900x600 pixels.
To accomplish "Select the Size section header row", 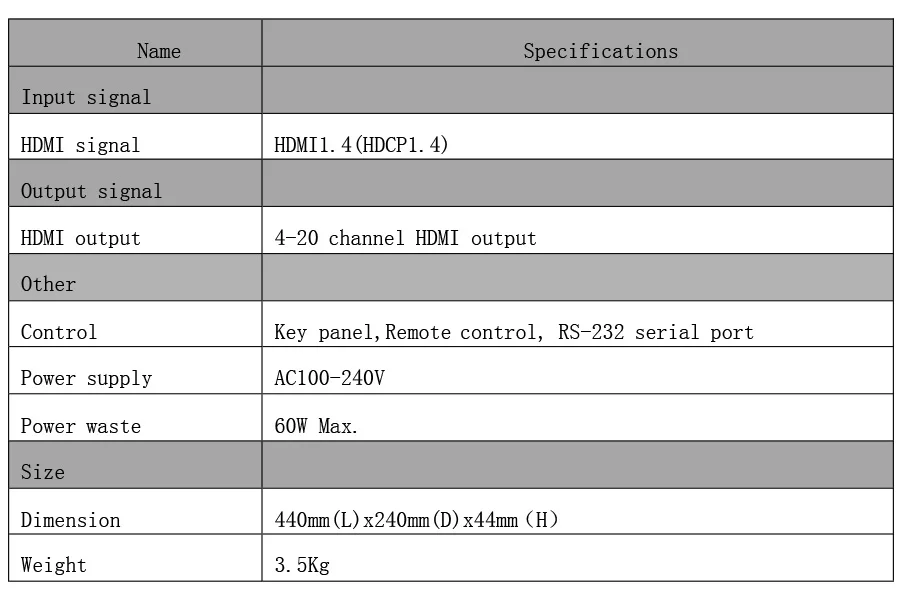I will pos(451,465).
